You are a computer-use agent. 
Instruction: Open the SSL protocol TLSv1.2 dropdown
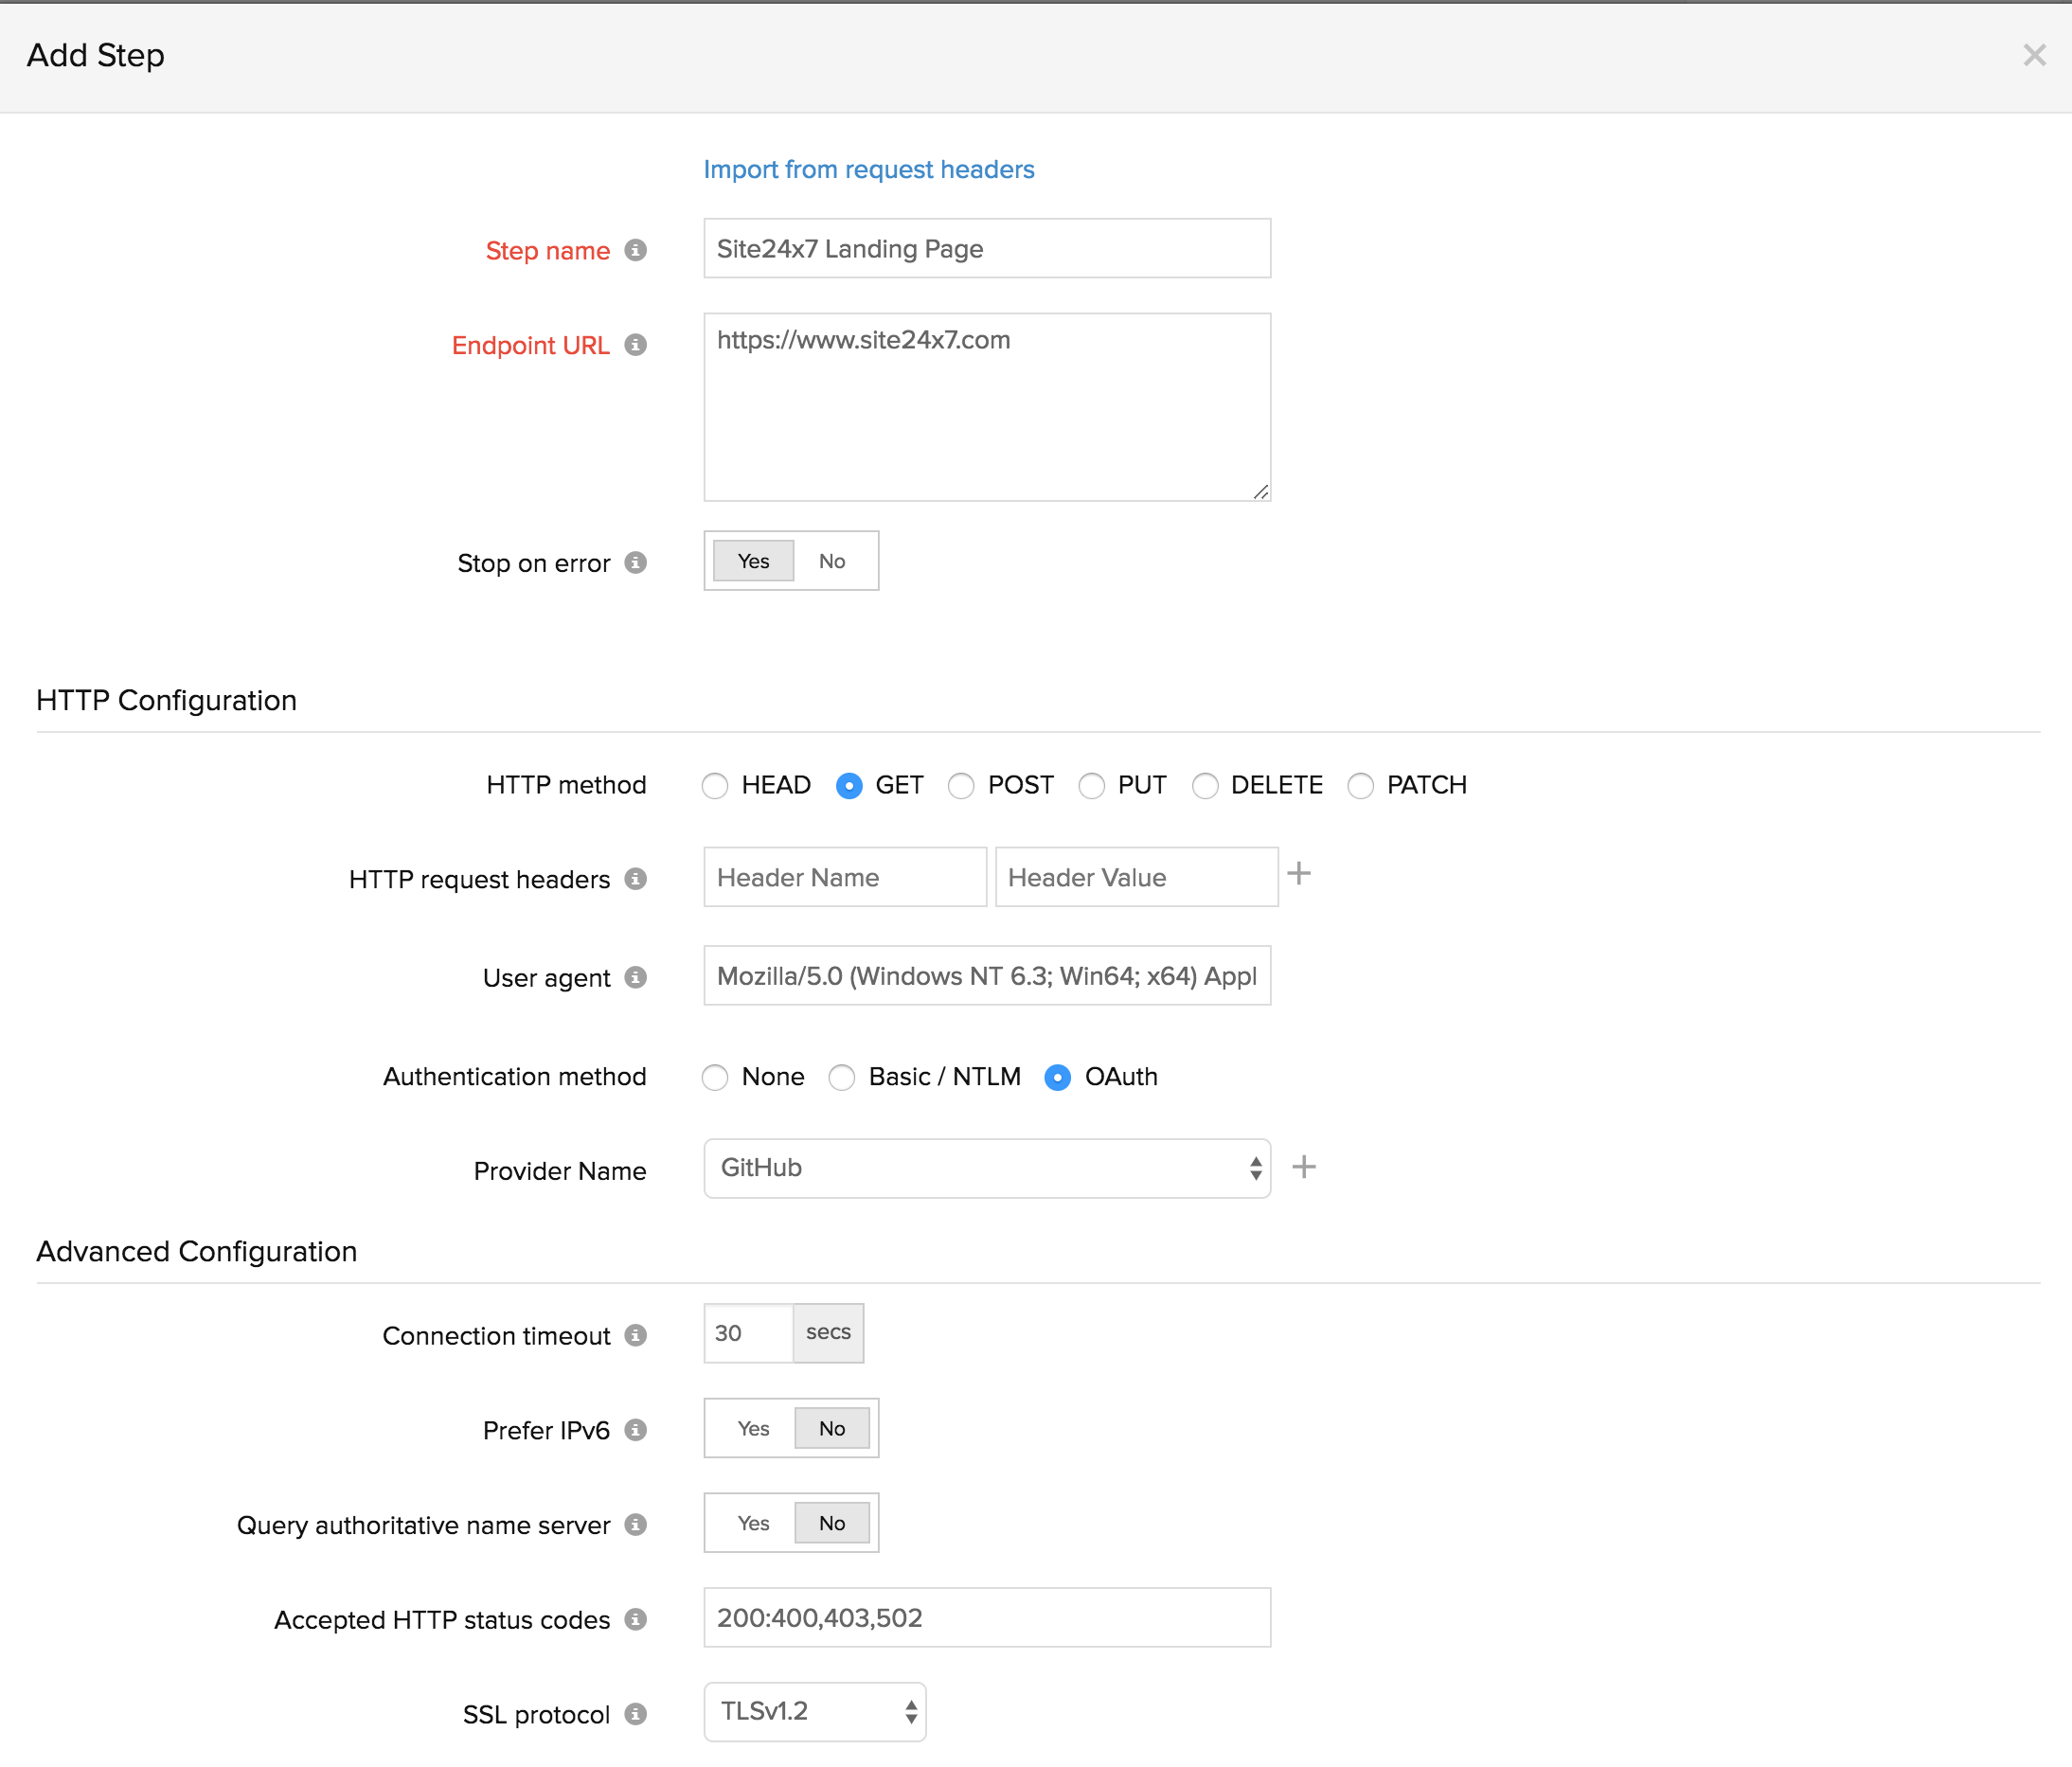pyautogui.click(x=814, y=1712)
